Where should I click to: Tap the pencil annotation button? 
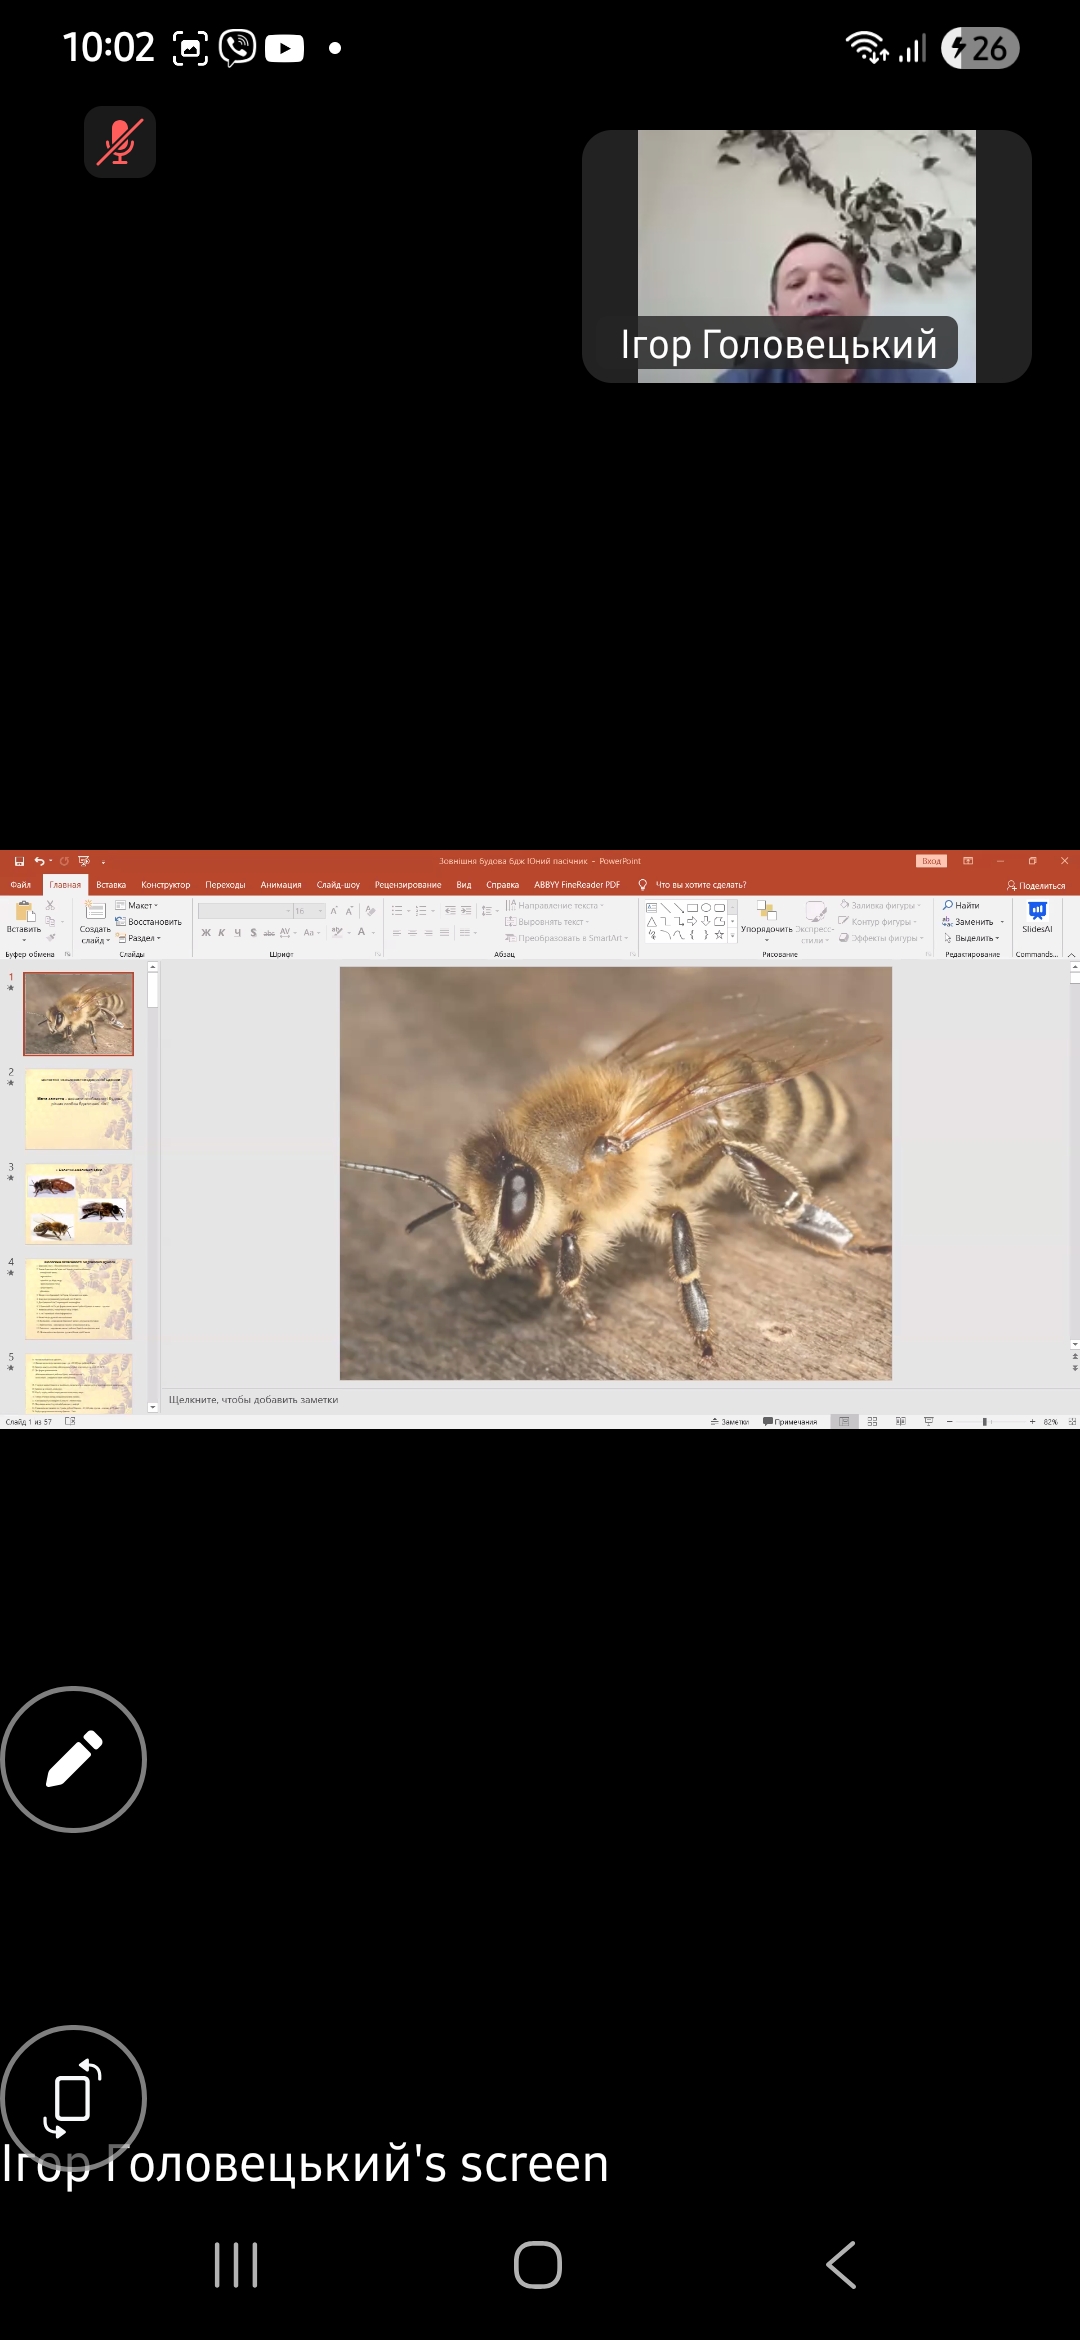coord(74,1759)
